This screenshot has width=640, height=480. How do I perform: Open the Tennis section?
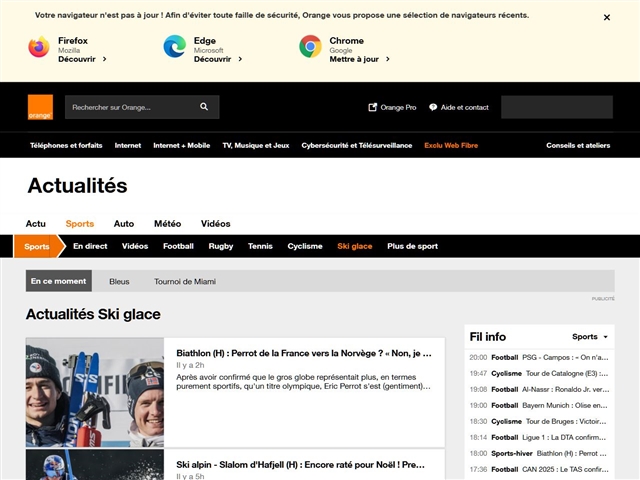point(260,246)
